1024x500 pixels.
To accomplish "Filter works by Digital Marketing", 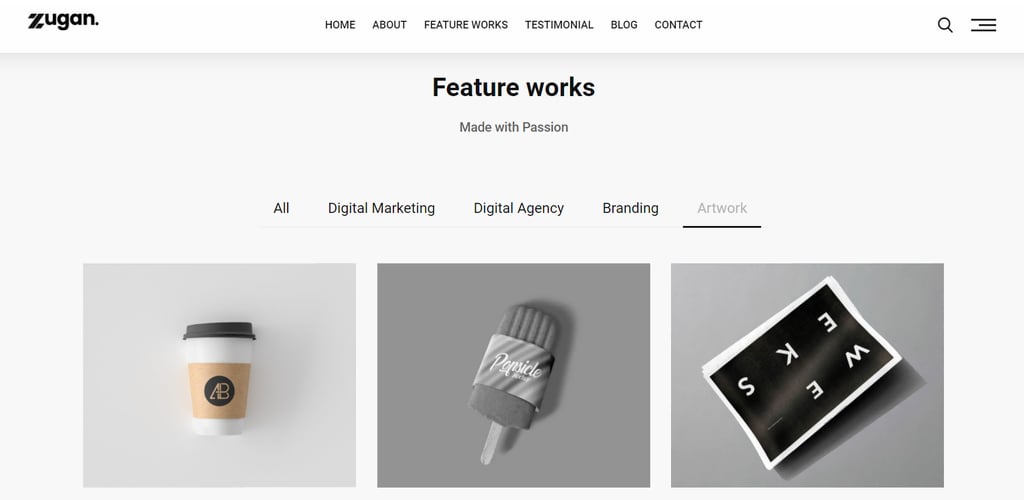I will pyautogui.click(x=381, y=208).
